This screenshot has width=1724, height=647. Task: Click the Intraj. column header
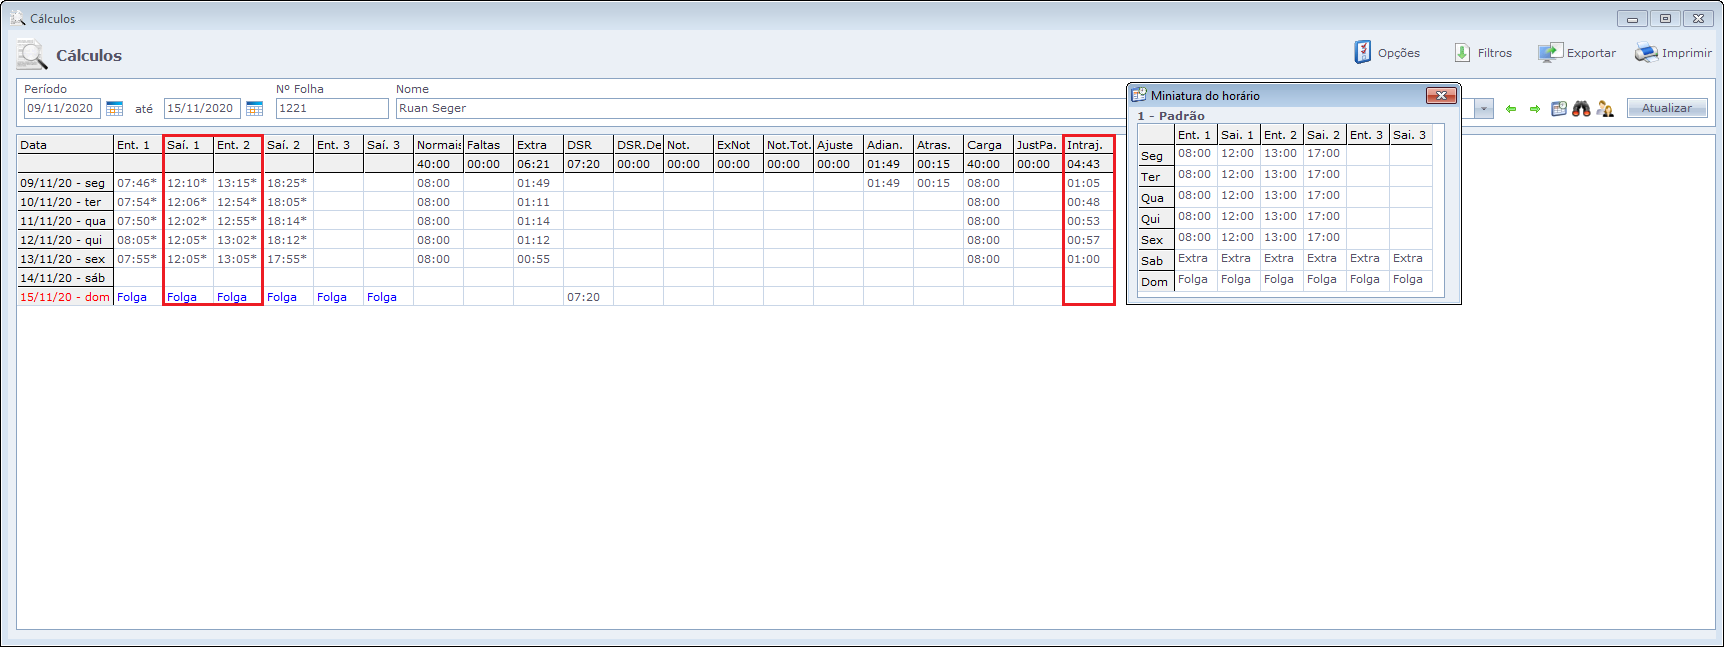[1087, 145]
